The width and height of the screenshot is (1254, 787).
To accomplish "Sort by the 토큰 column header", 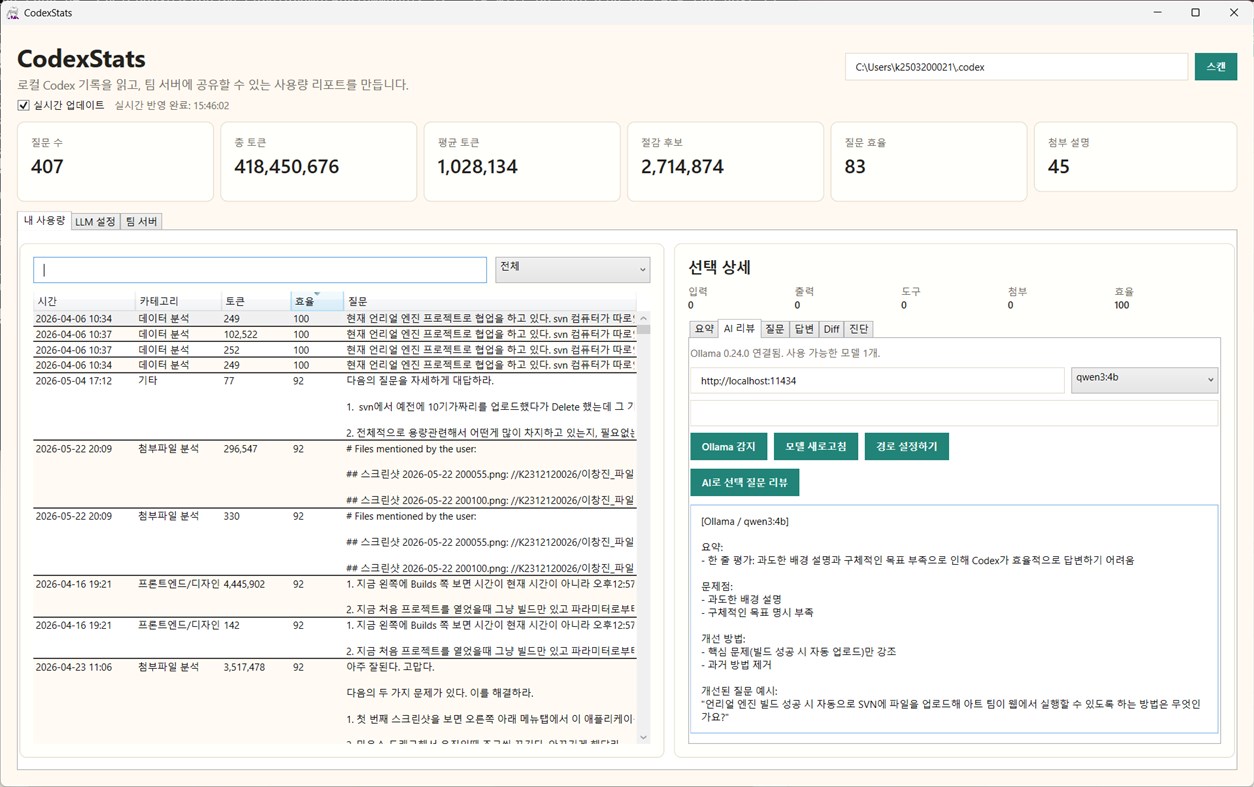I will (256, 301).
